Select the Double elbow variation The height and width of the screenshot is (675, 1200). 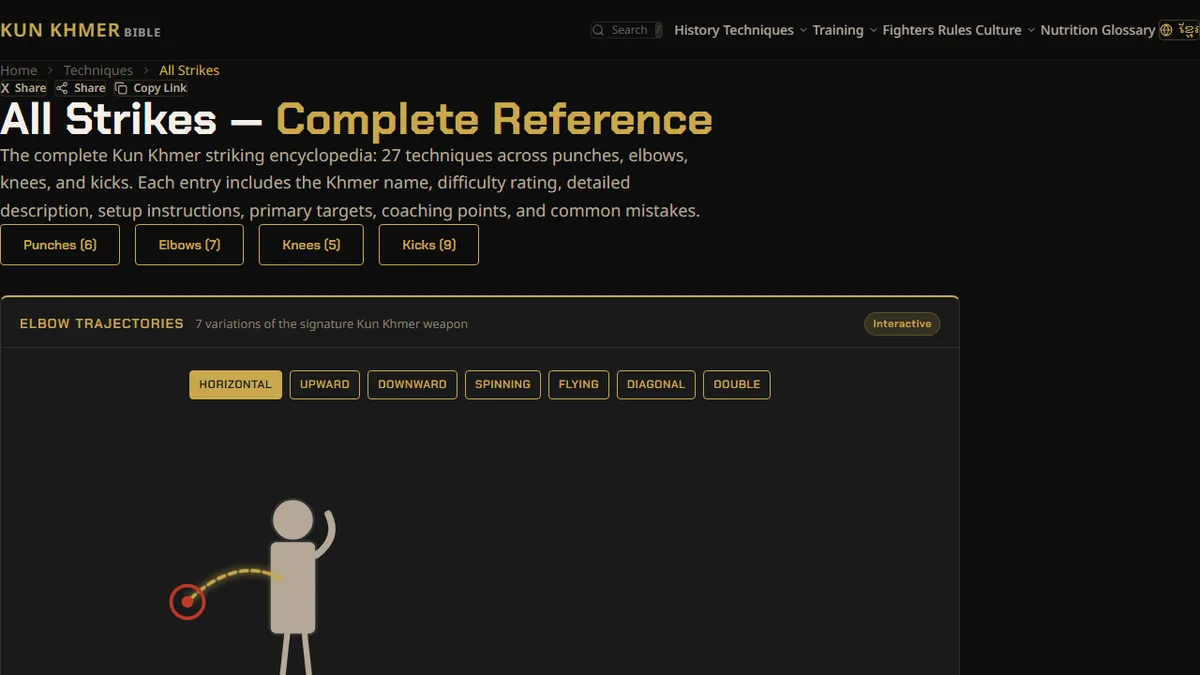pos(737,385)
